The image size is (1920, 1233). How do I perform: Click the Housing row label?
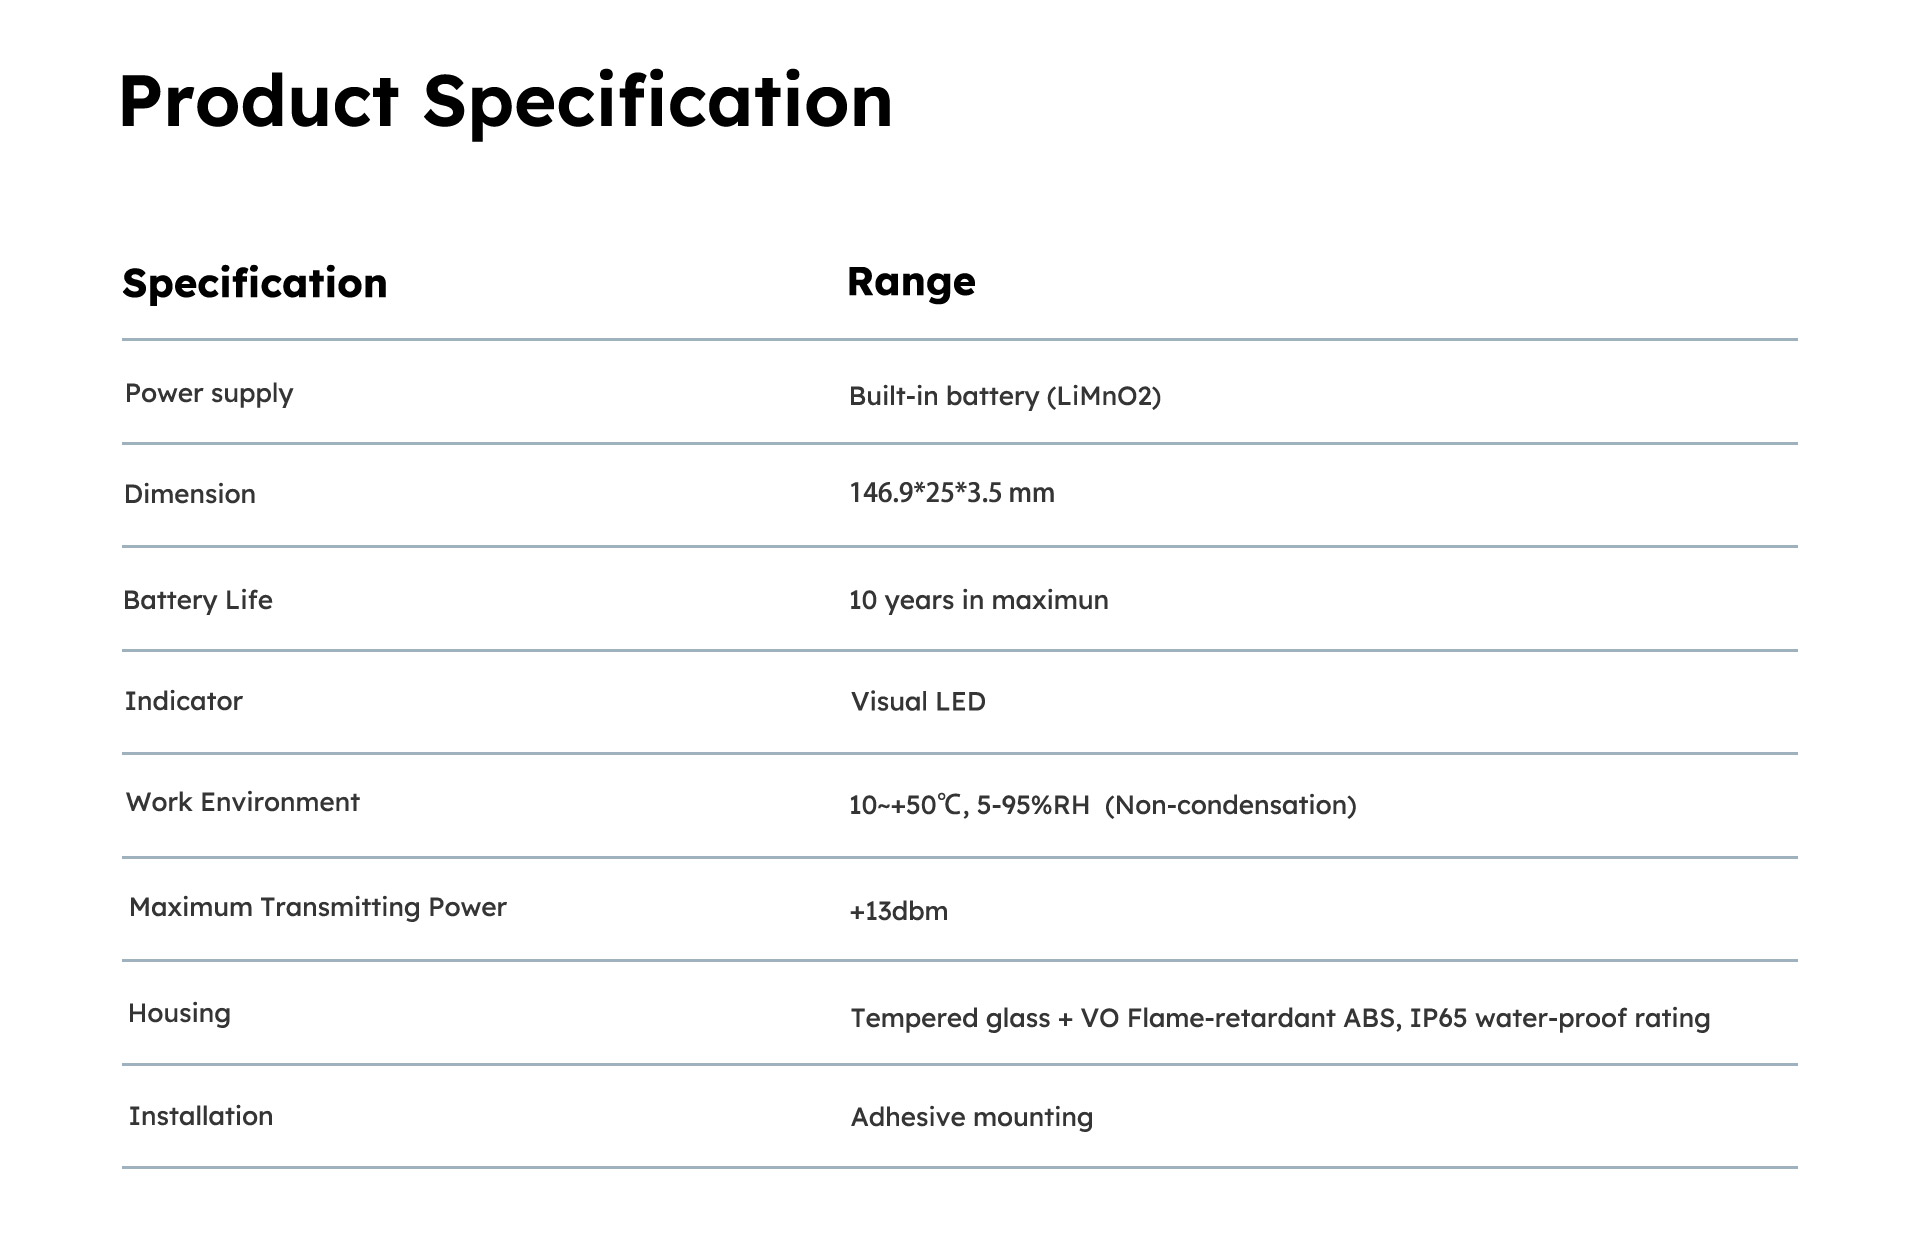(180, 1014)
